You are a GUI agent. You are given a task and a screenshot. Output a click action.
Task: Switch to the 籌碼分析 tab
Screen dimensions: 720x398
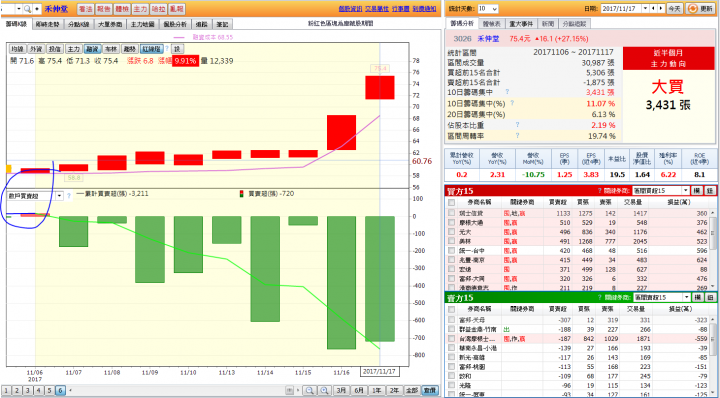coord(461,24)
